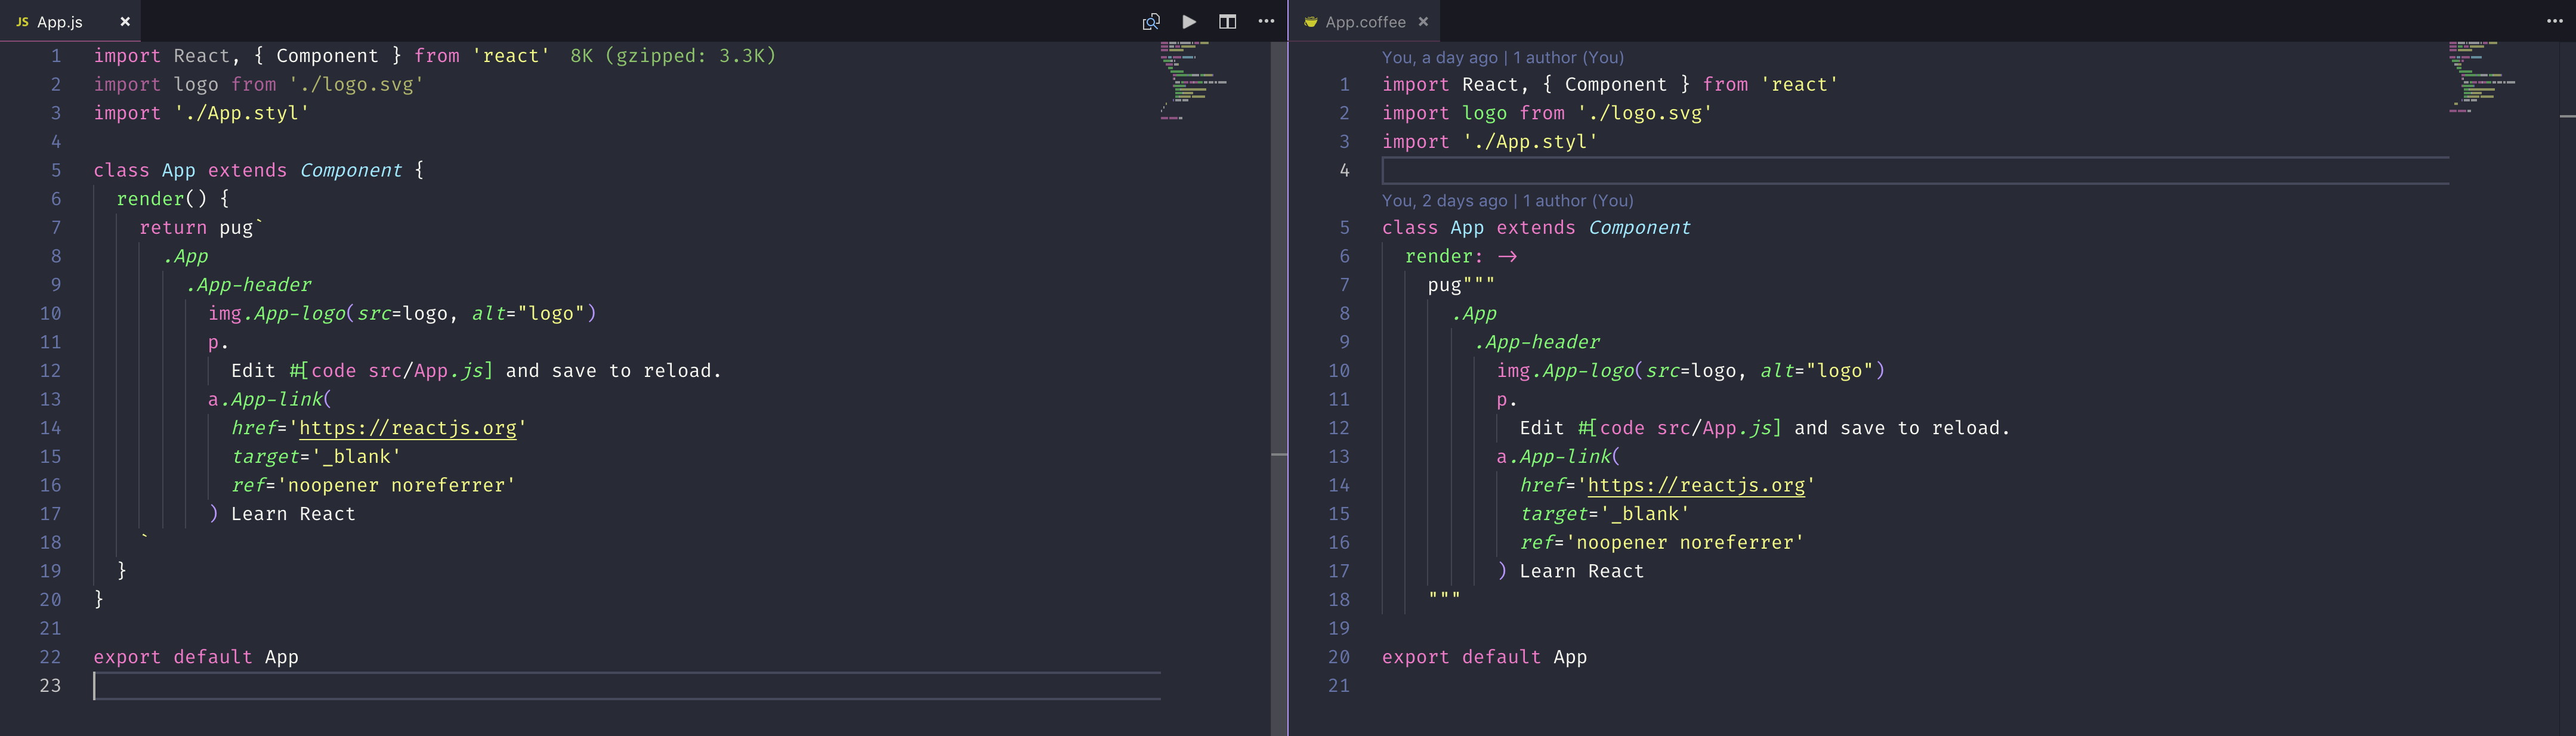Switch to the App.js tab

click(x=60, y=21)
